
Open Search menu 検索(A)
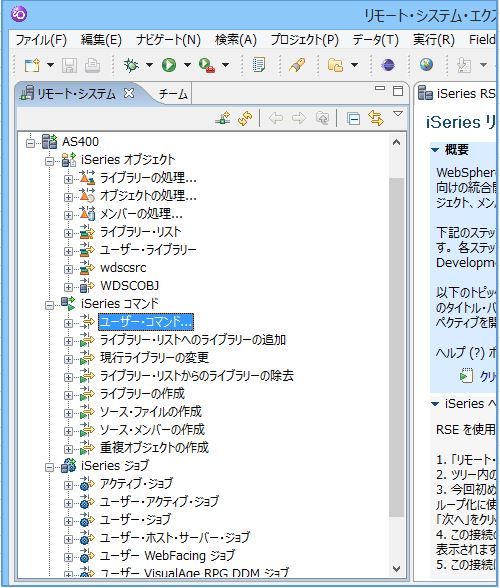(236, 40)
